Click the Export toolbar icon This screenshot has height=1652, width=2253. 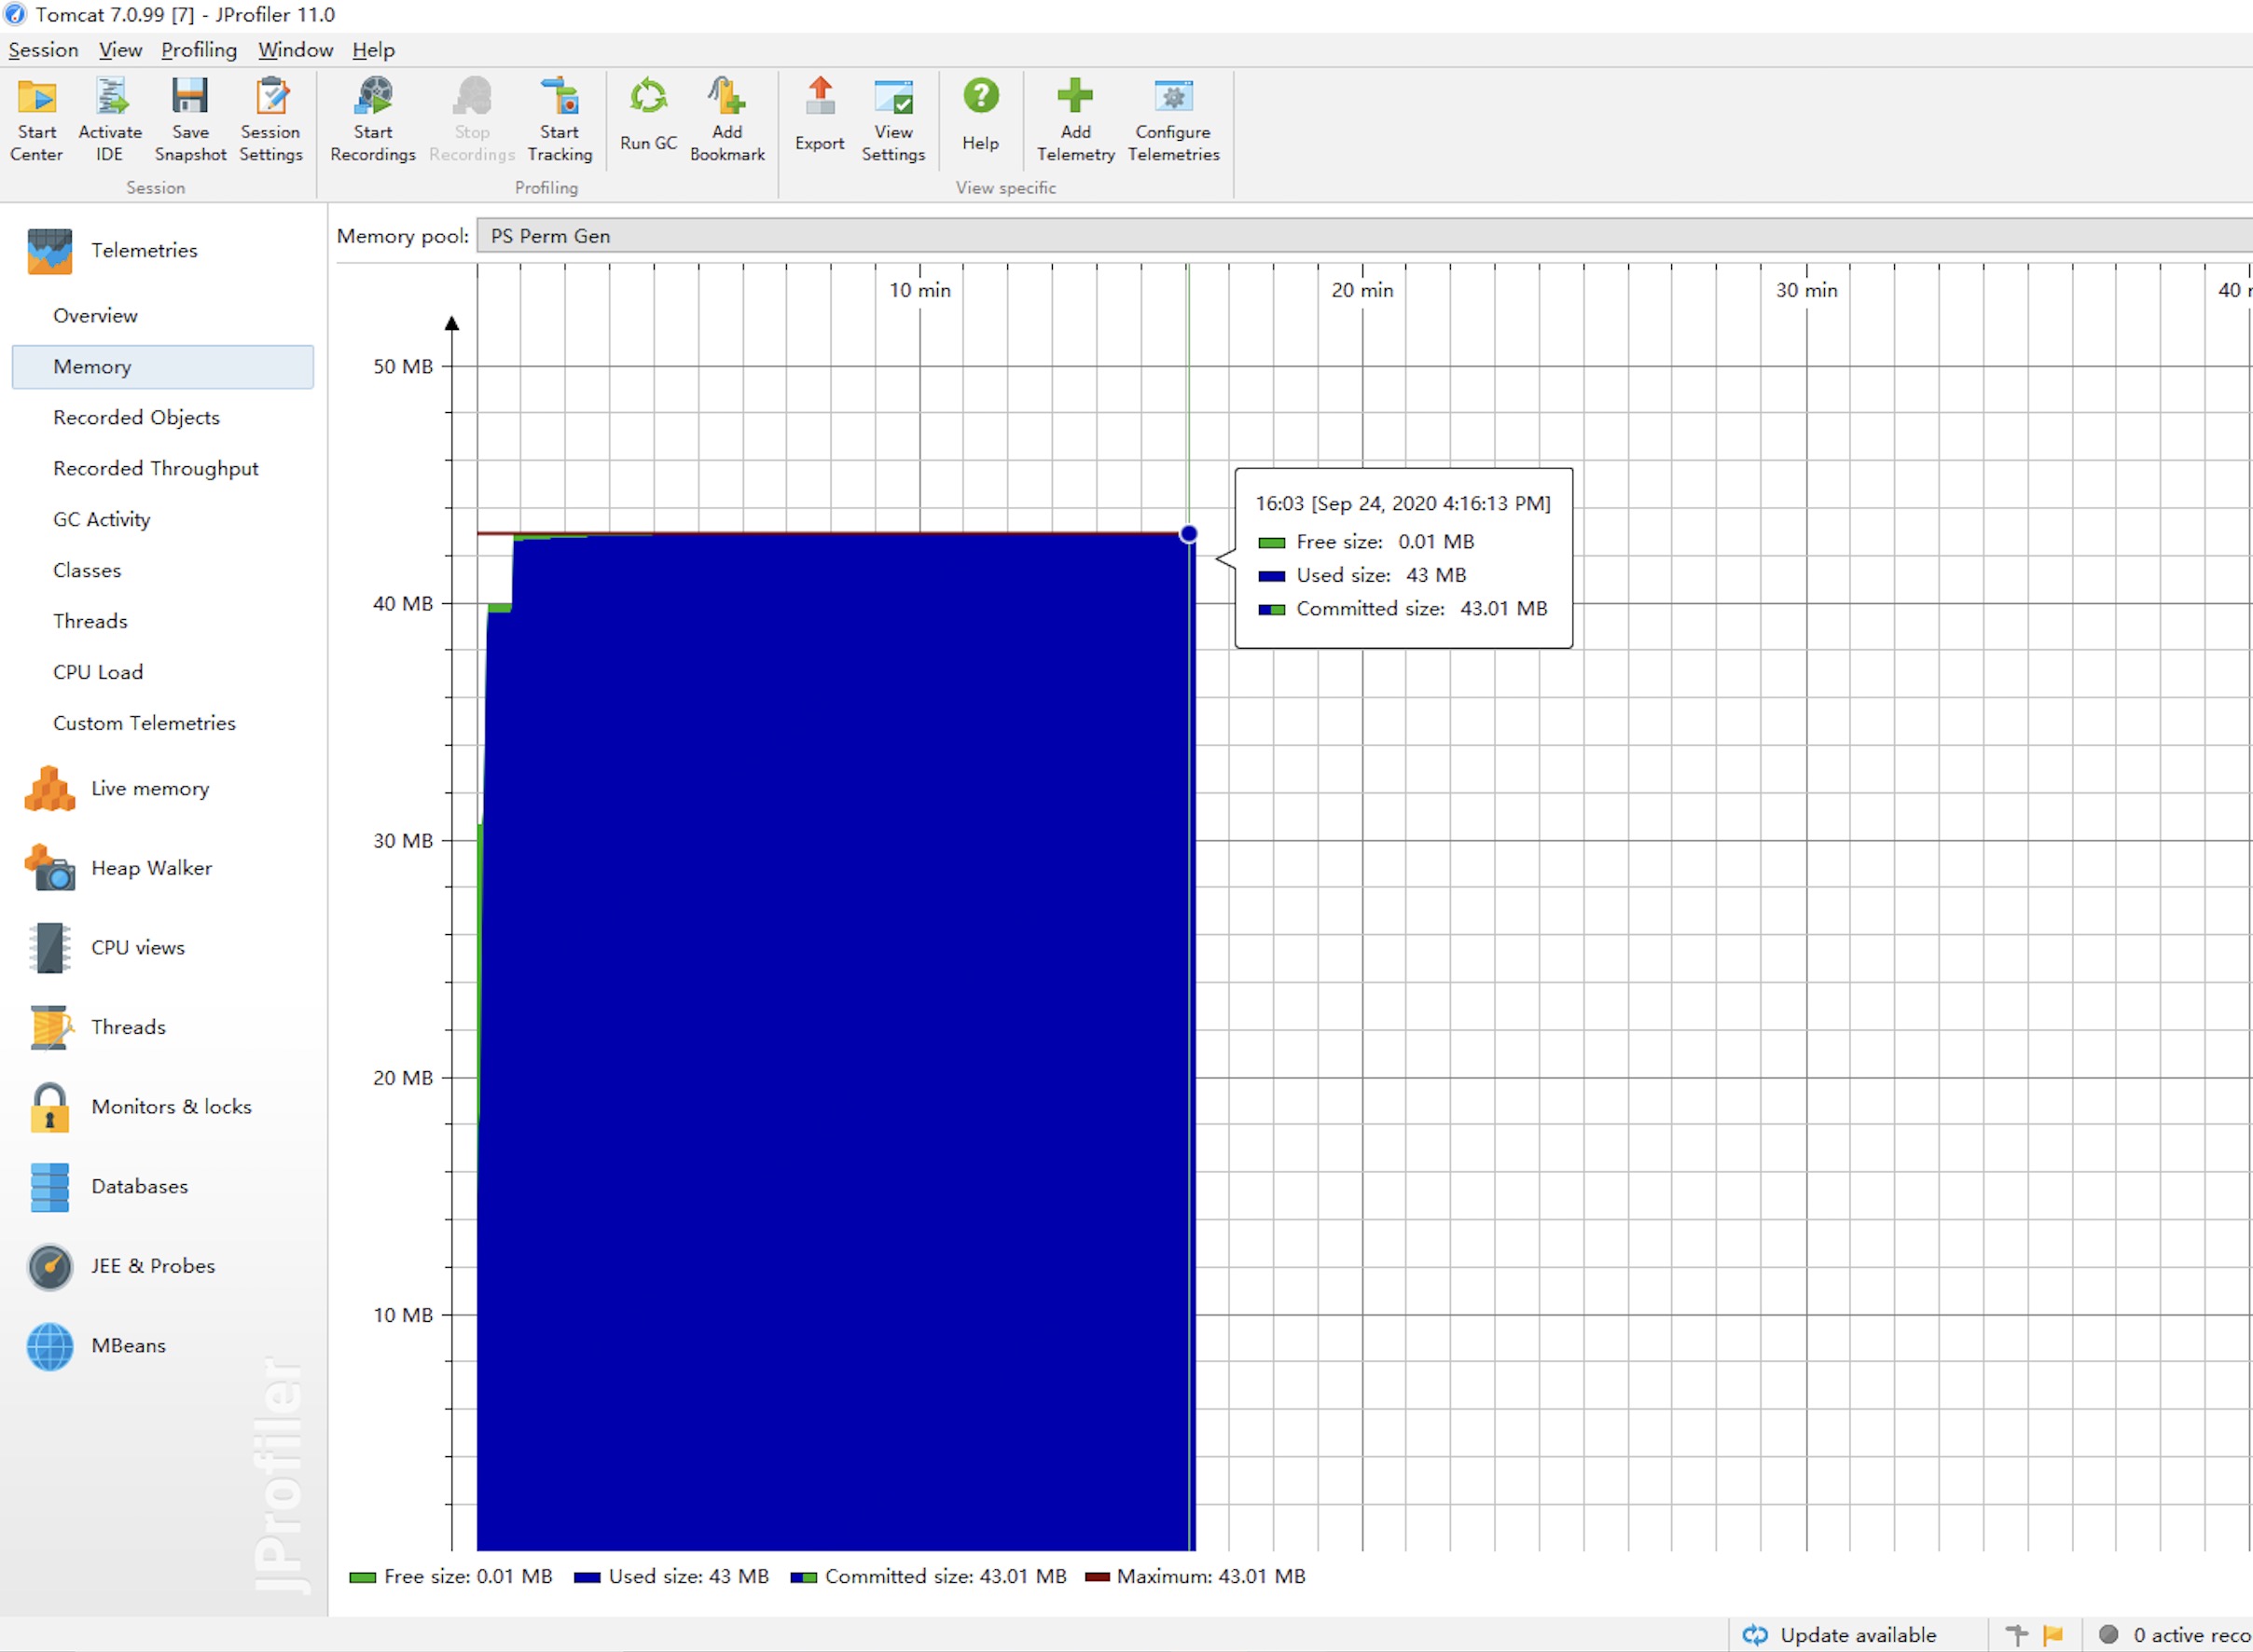click(x=820, y=98)
